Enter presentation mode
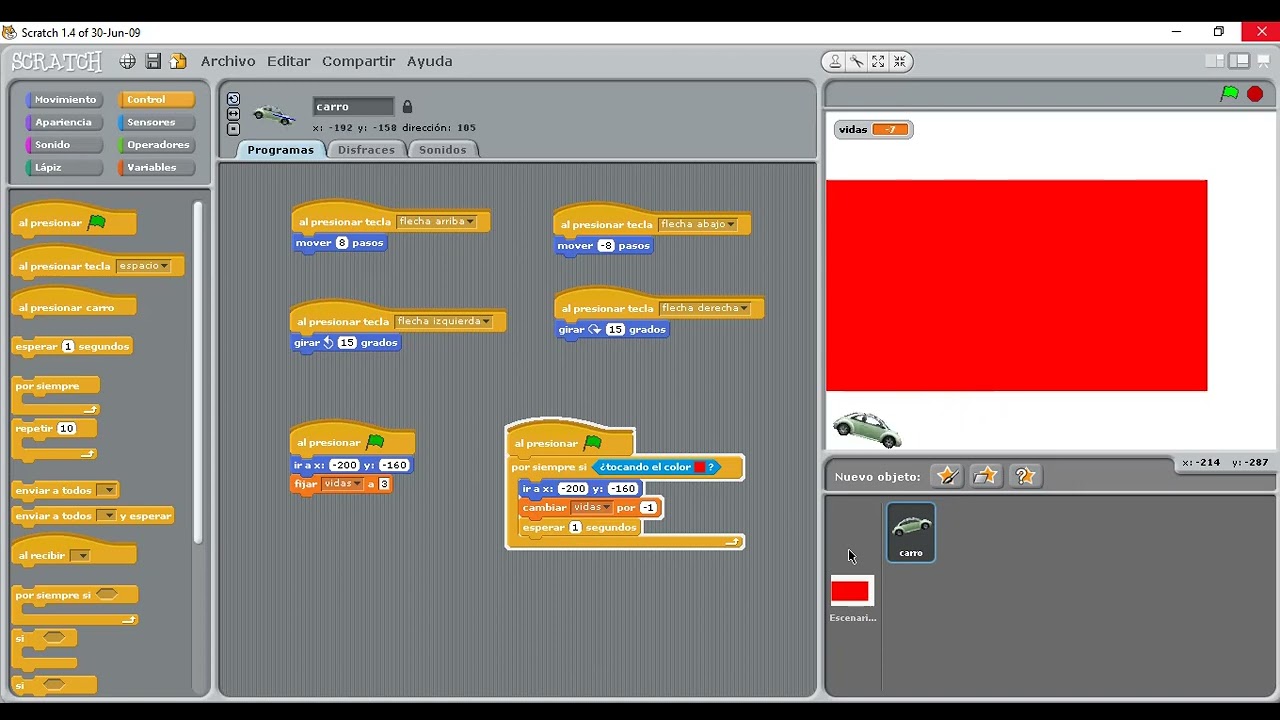The width and height of the screenshot is (1280, 720). click(1264, 61)
